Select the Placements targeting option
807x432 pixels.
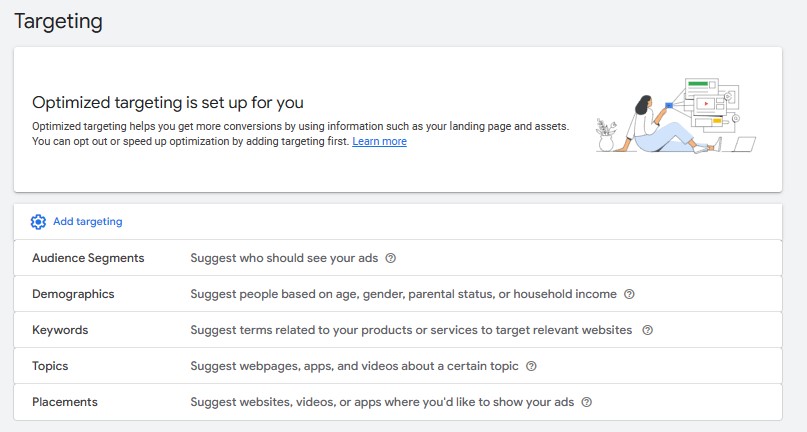click(x=65, y=402)
